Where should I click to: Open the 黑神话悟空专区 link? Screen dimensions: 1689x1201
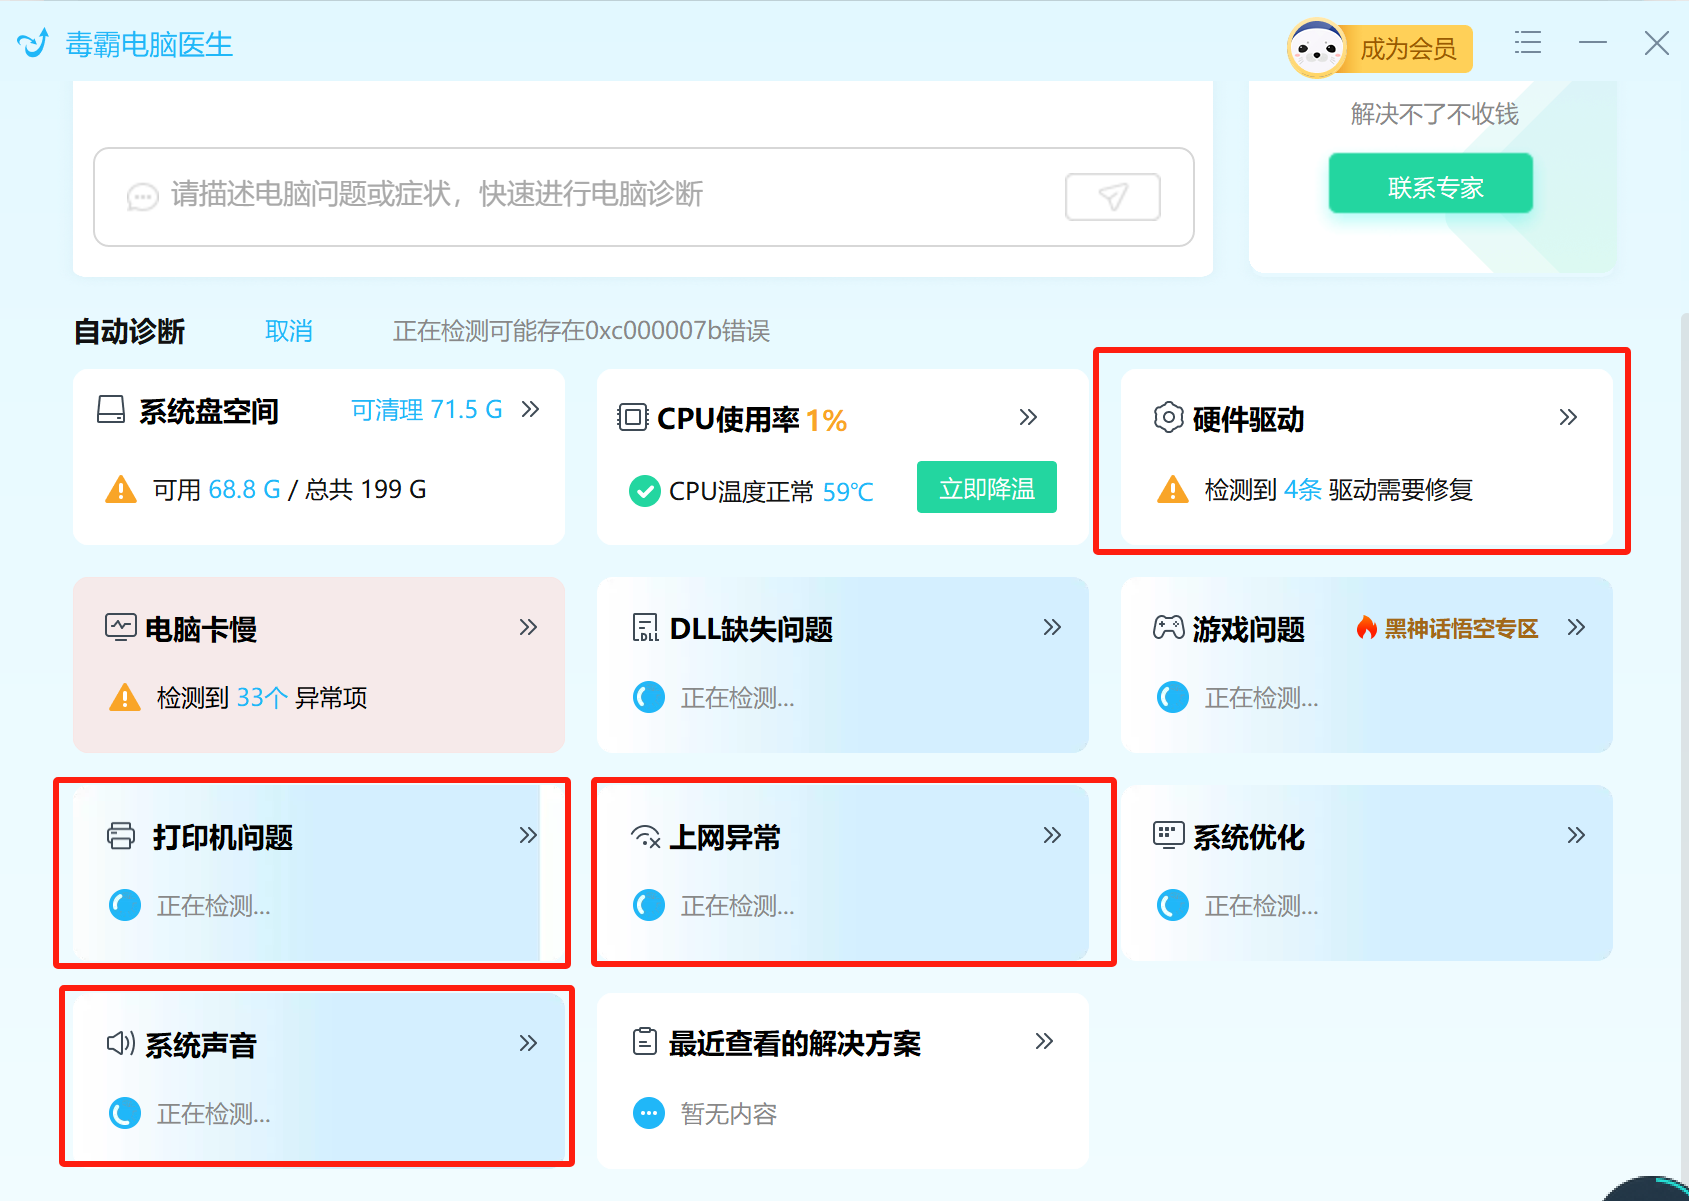point(1460,629)
